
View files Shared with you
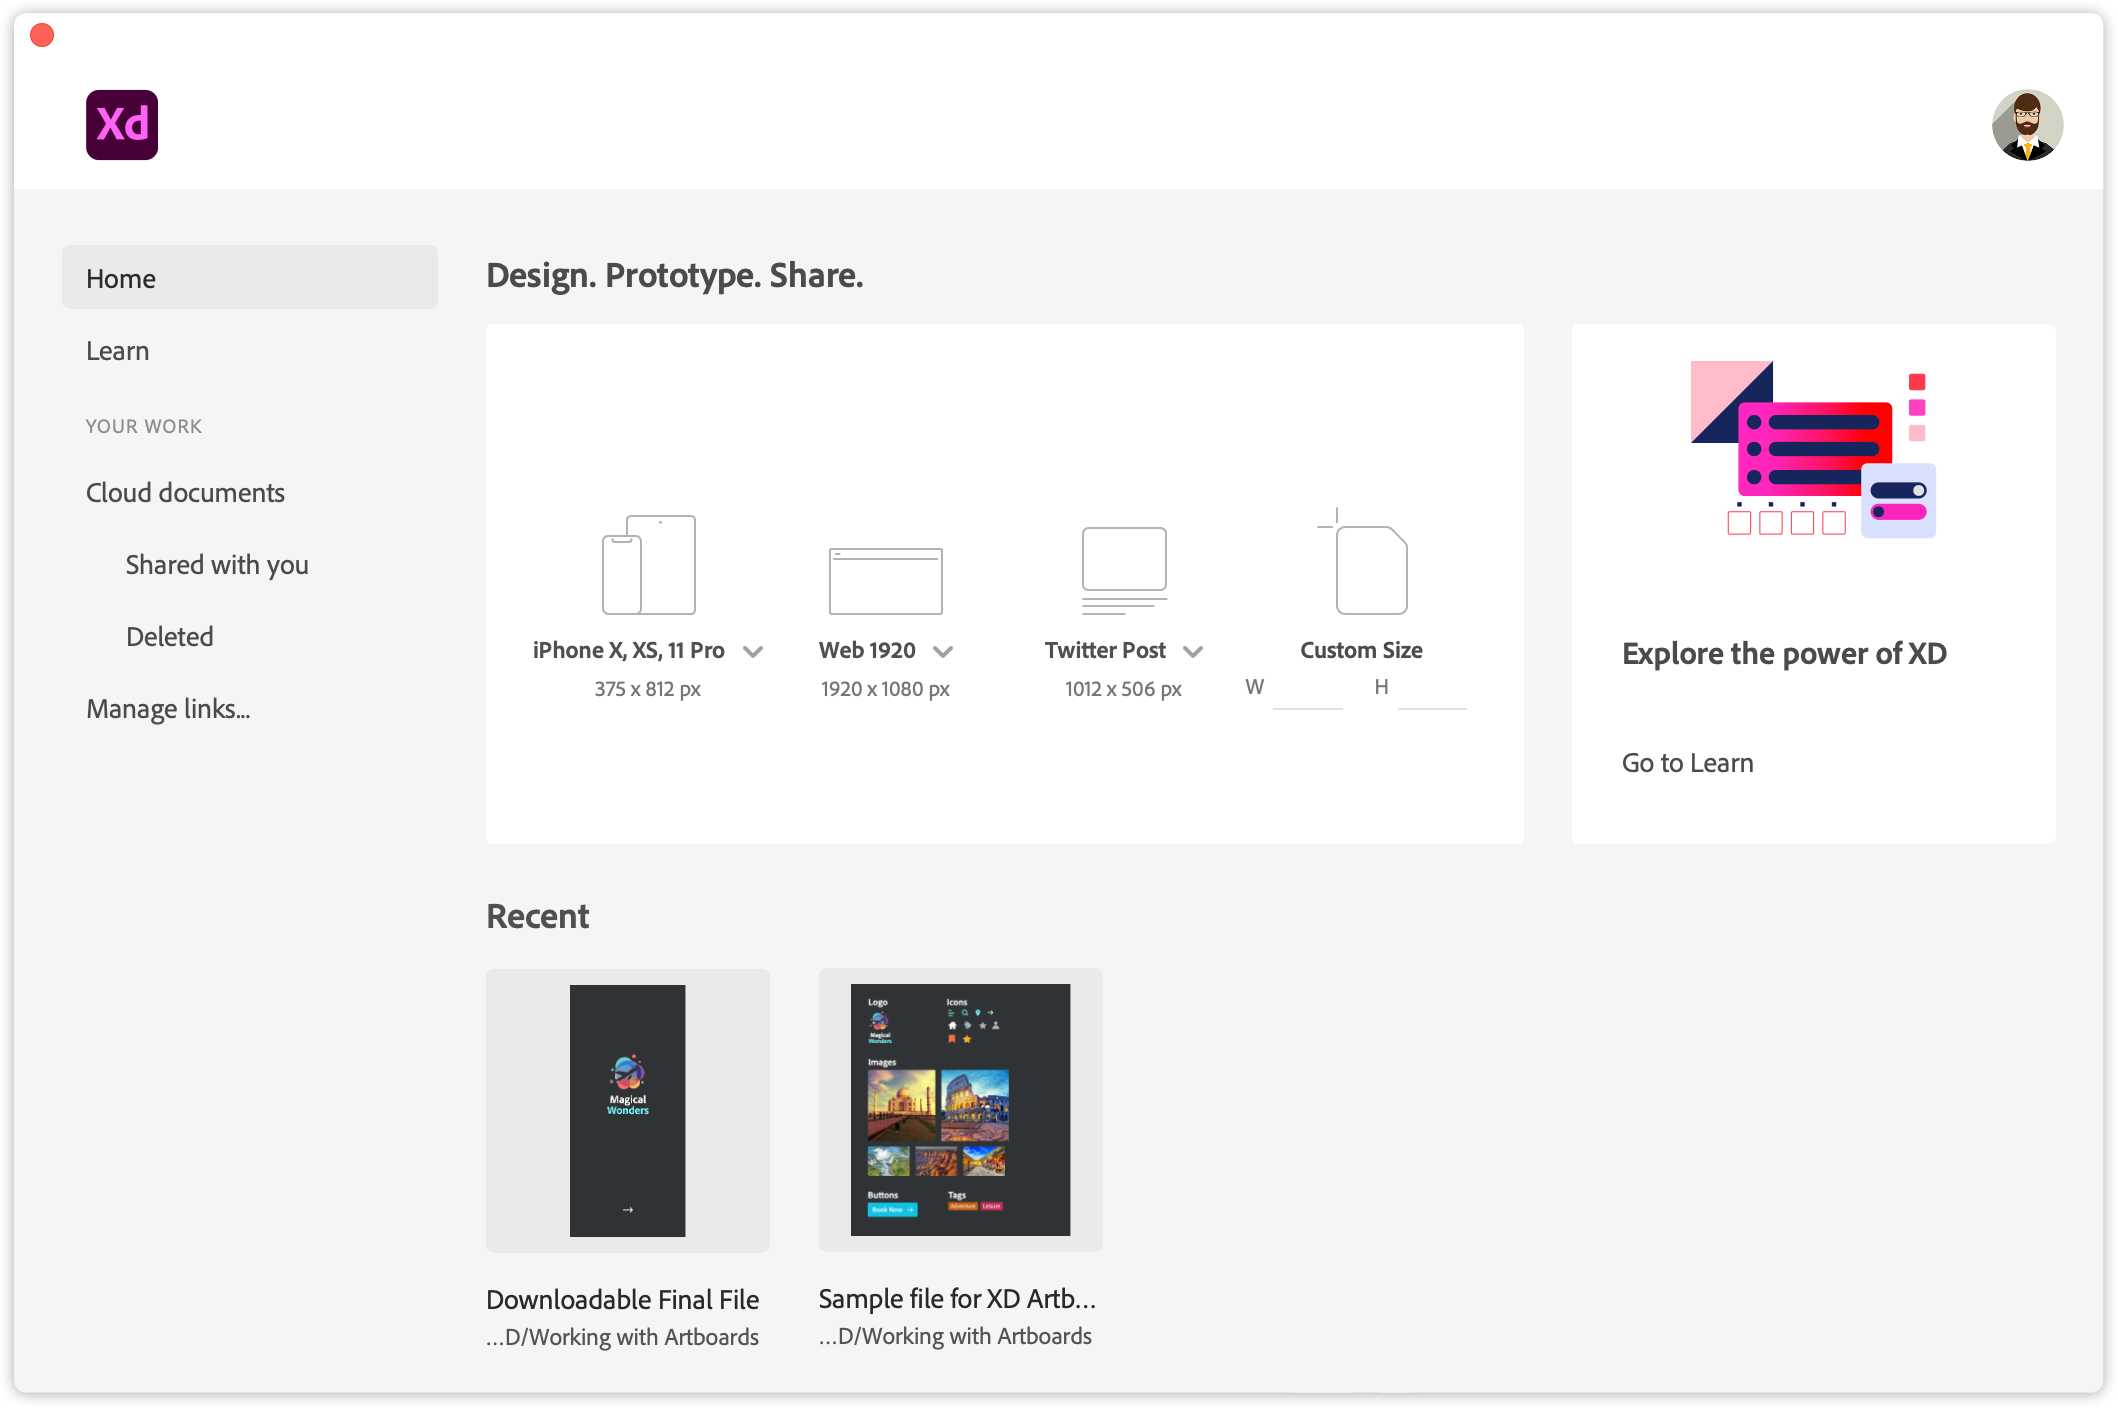pos(216,564)
